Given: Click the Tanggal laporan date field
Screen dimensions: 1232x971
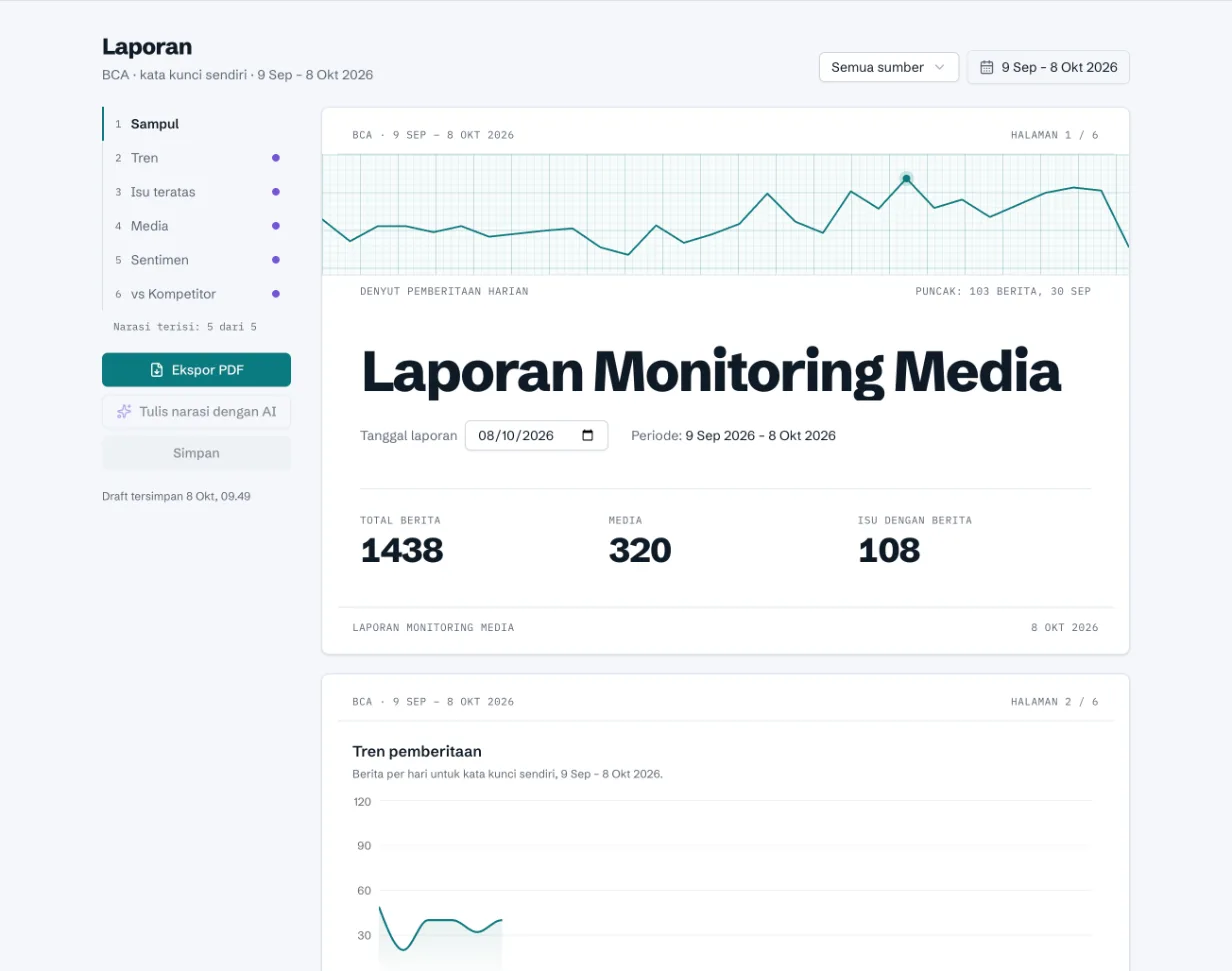Looking at the screenshot, I should point(536,436).
